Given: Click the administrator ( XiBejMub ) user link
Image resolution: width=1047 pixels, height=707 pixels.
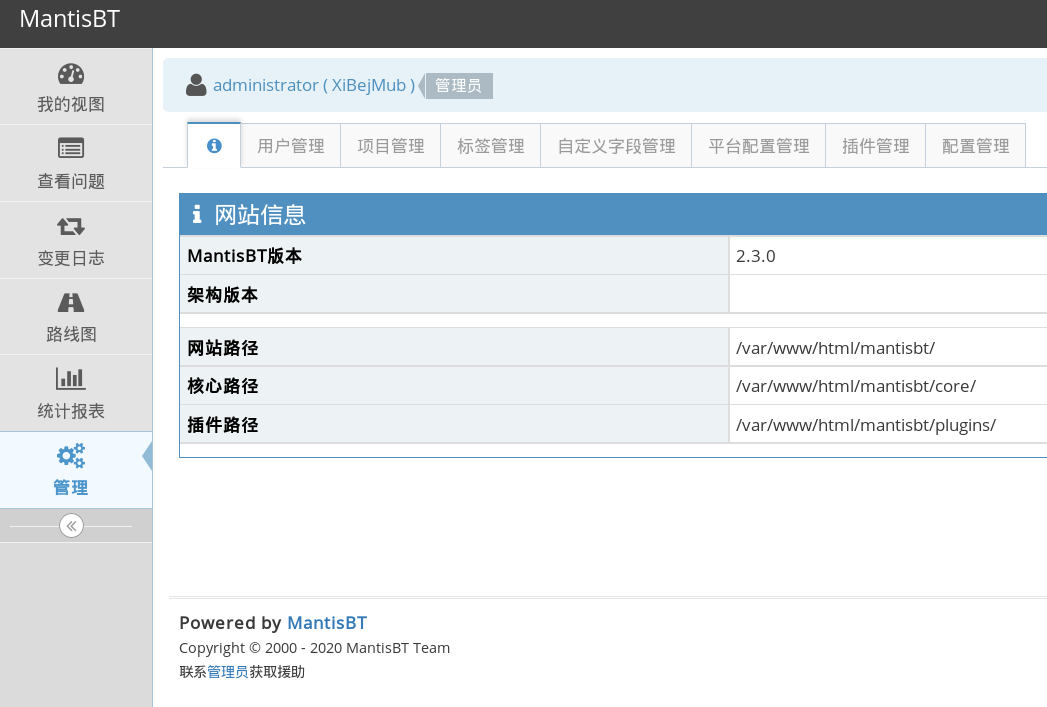Looking at the screenshot, I should (x=314, y=85).
